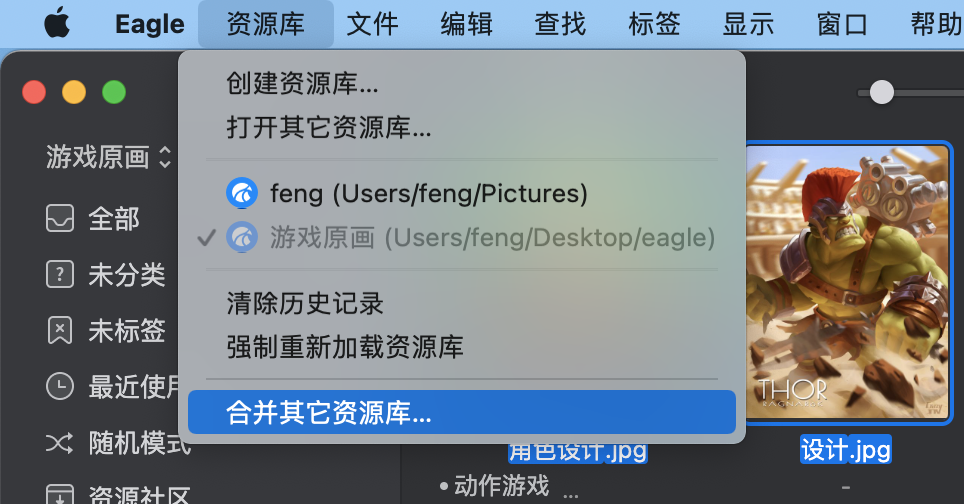The height and width of the screenshot is (504, 964).
Task: Select the checked 游戏原画 library entry
Action: point(470,238)
